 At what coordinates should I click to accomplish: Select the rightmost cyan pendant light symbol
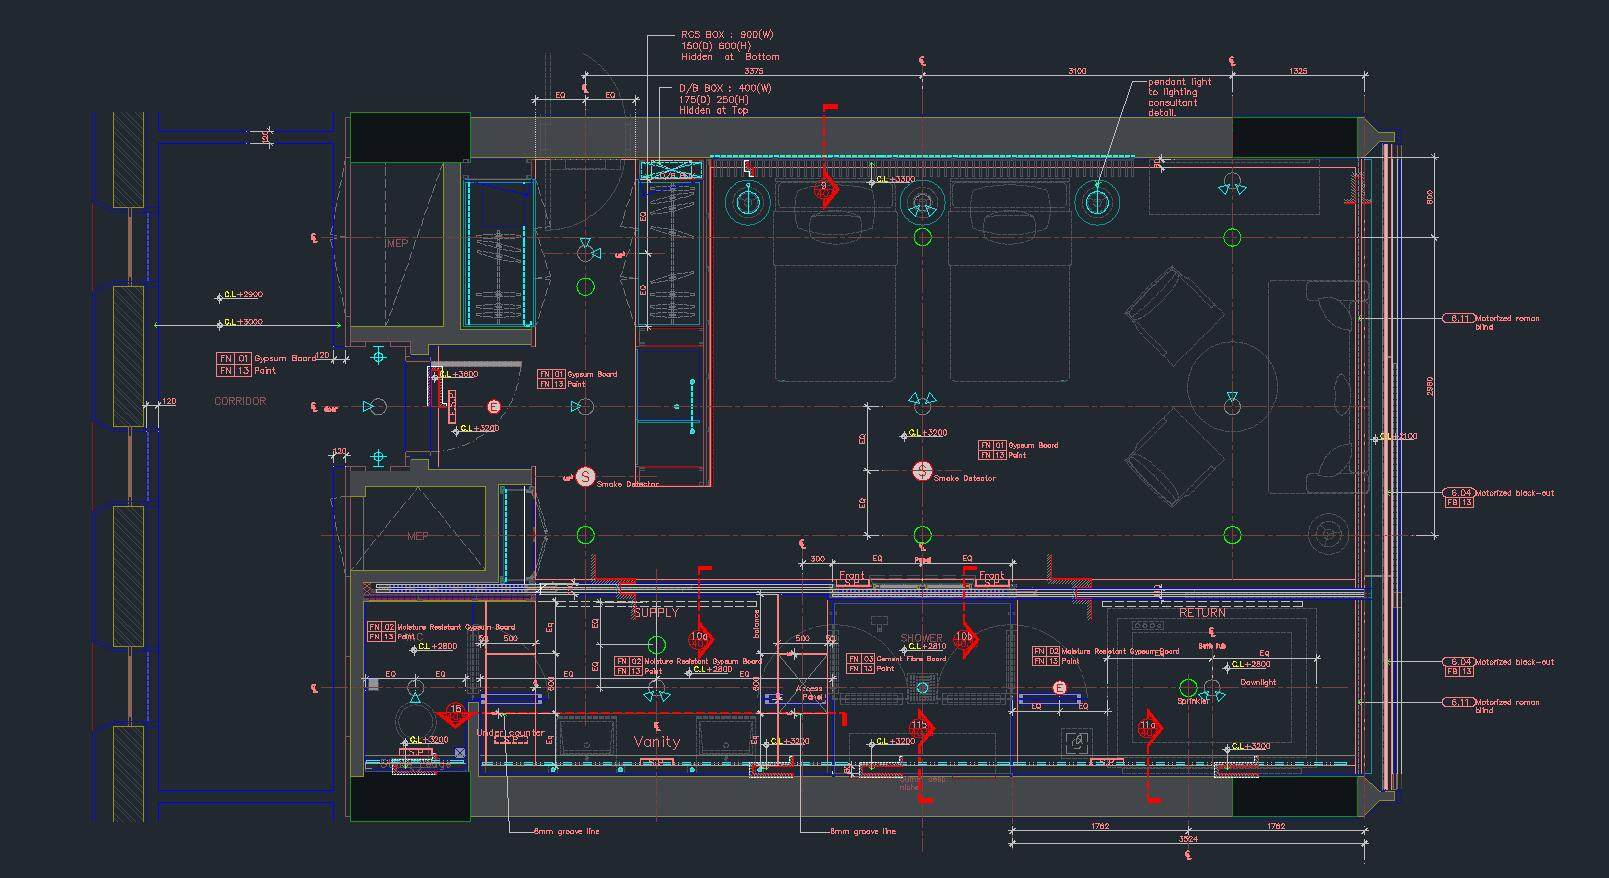(1096, 203)
